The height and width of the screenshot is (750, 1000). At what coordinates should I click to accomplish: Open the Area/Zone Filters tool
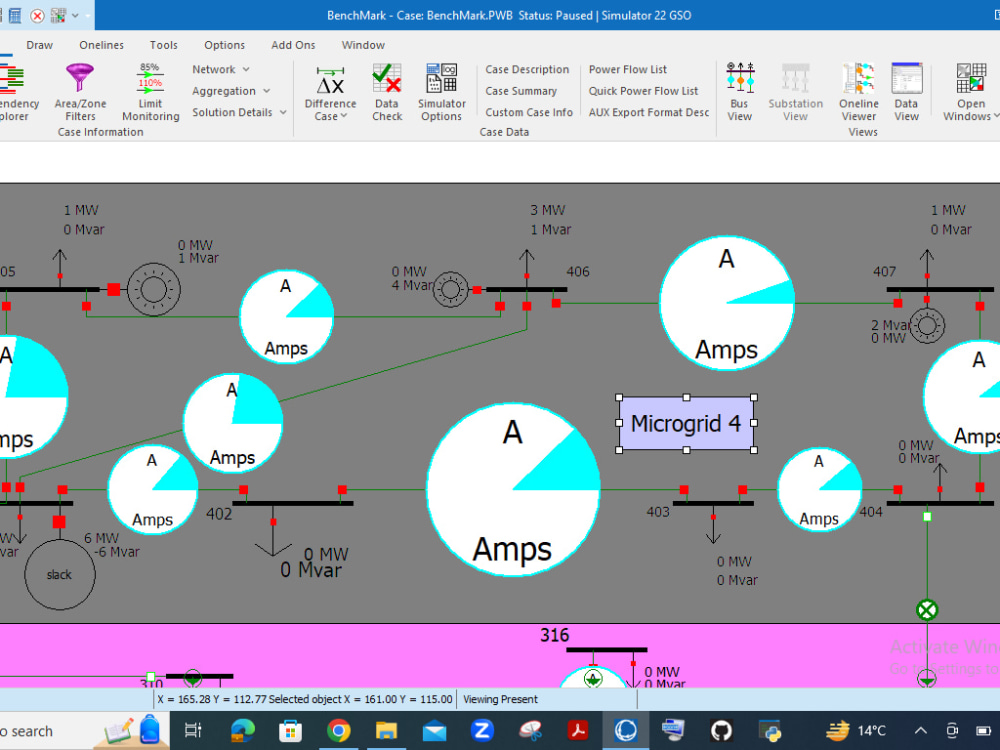[80, 91]
